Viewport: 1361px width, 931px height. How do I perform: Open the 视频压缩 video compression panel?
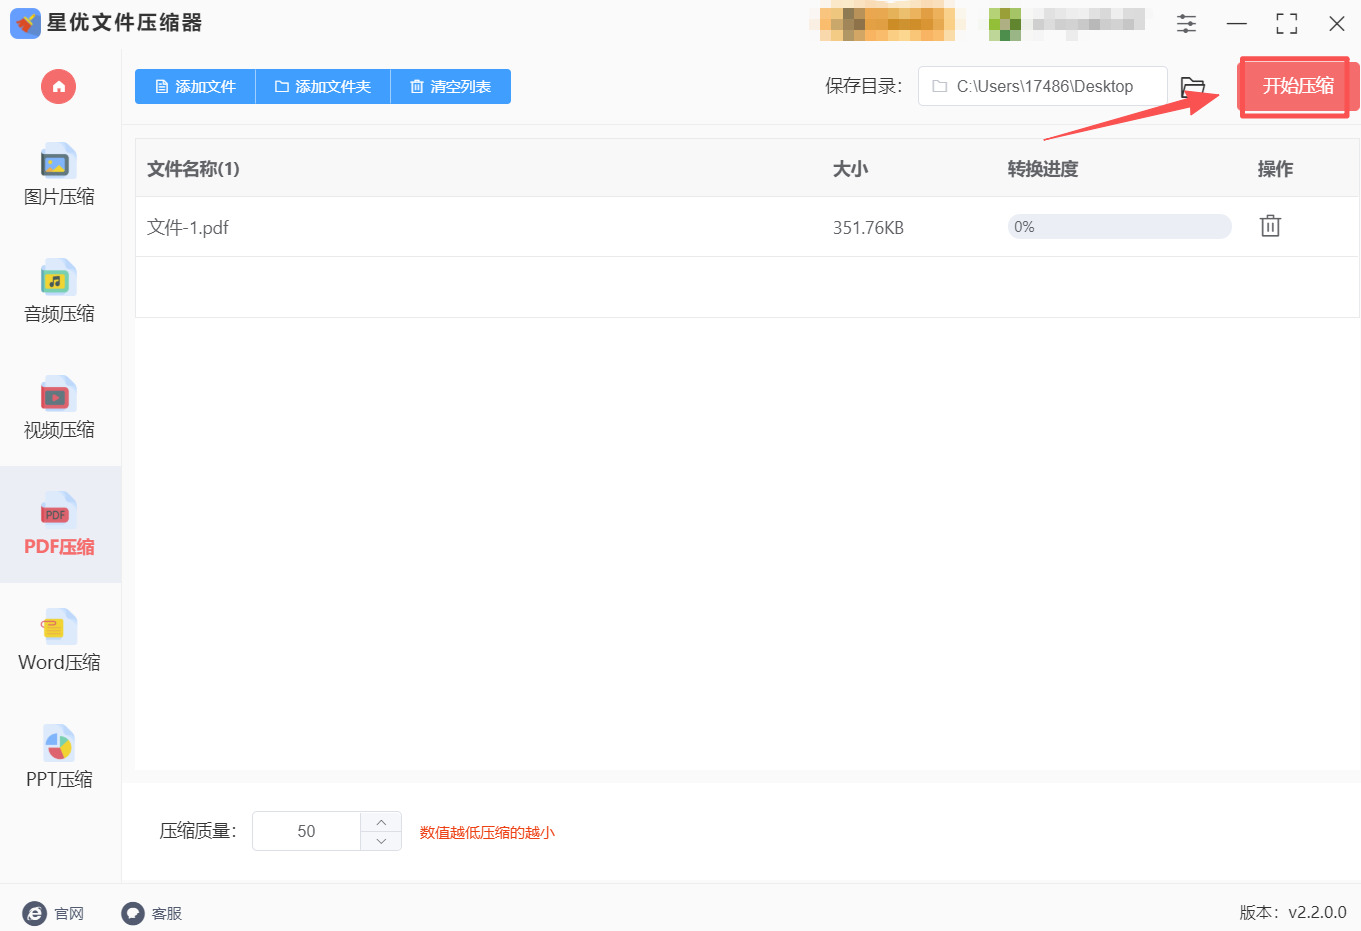[58, 408]
